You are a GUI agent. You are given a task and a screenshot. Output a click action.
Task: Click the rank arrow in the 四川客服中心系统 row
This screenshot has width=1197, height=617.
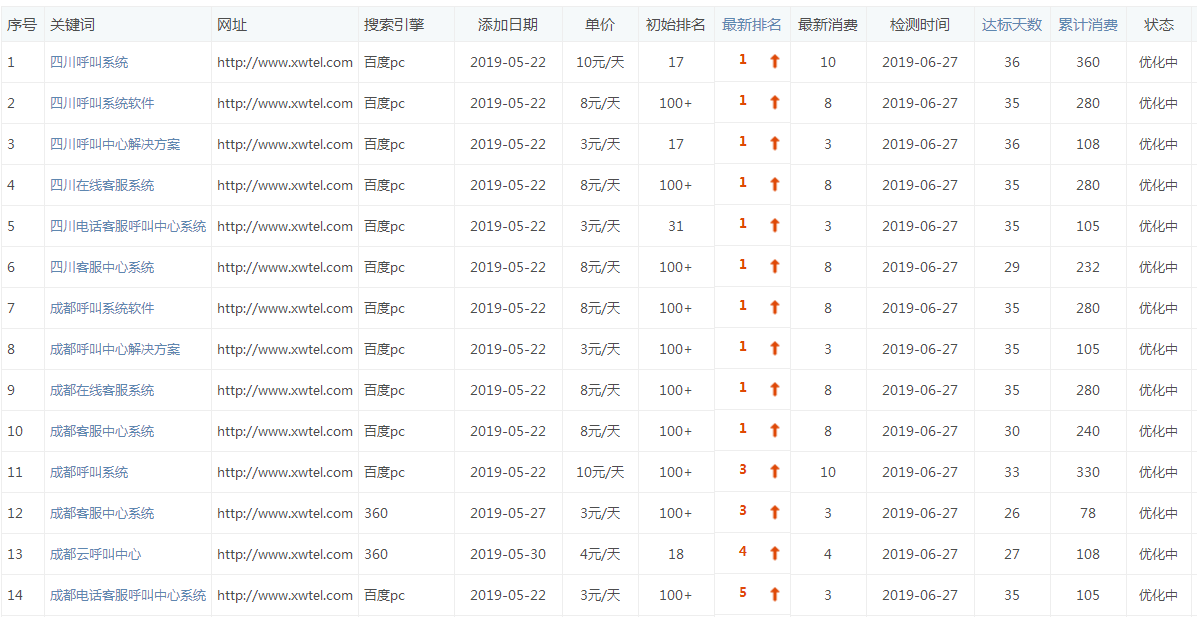pos(774,266)
